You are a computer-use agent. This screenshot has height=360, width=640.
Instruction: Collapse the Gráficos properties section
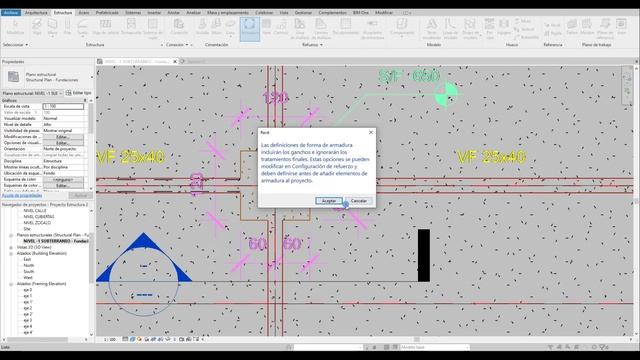coord(85,100)
